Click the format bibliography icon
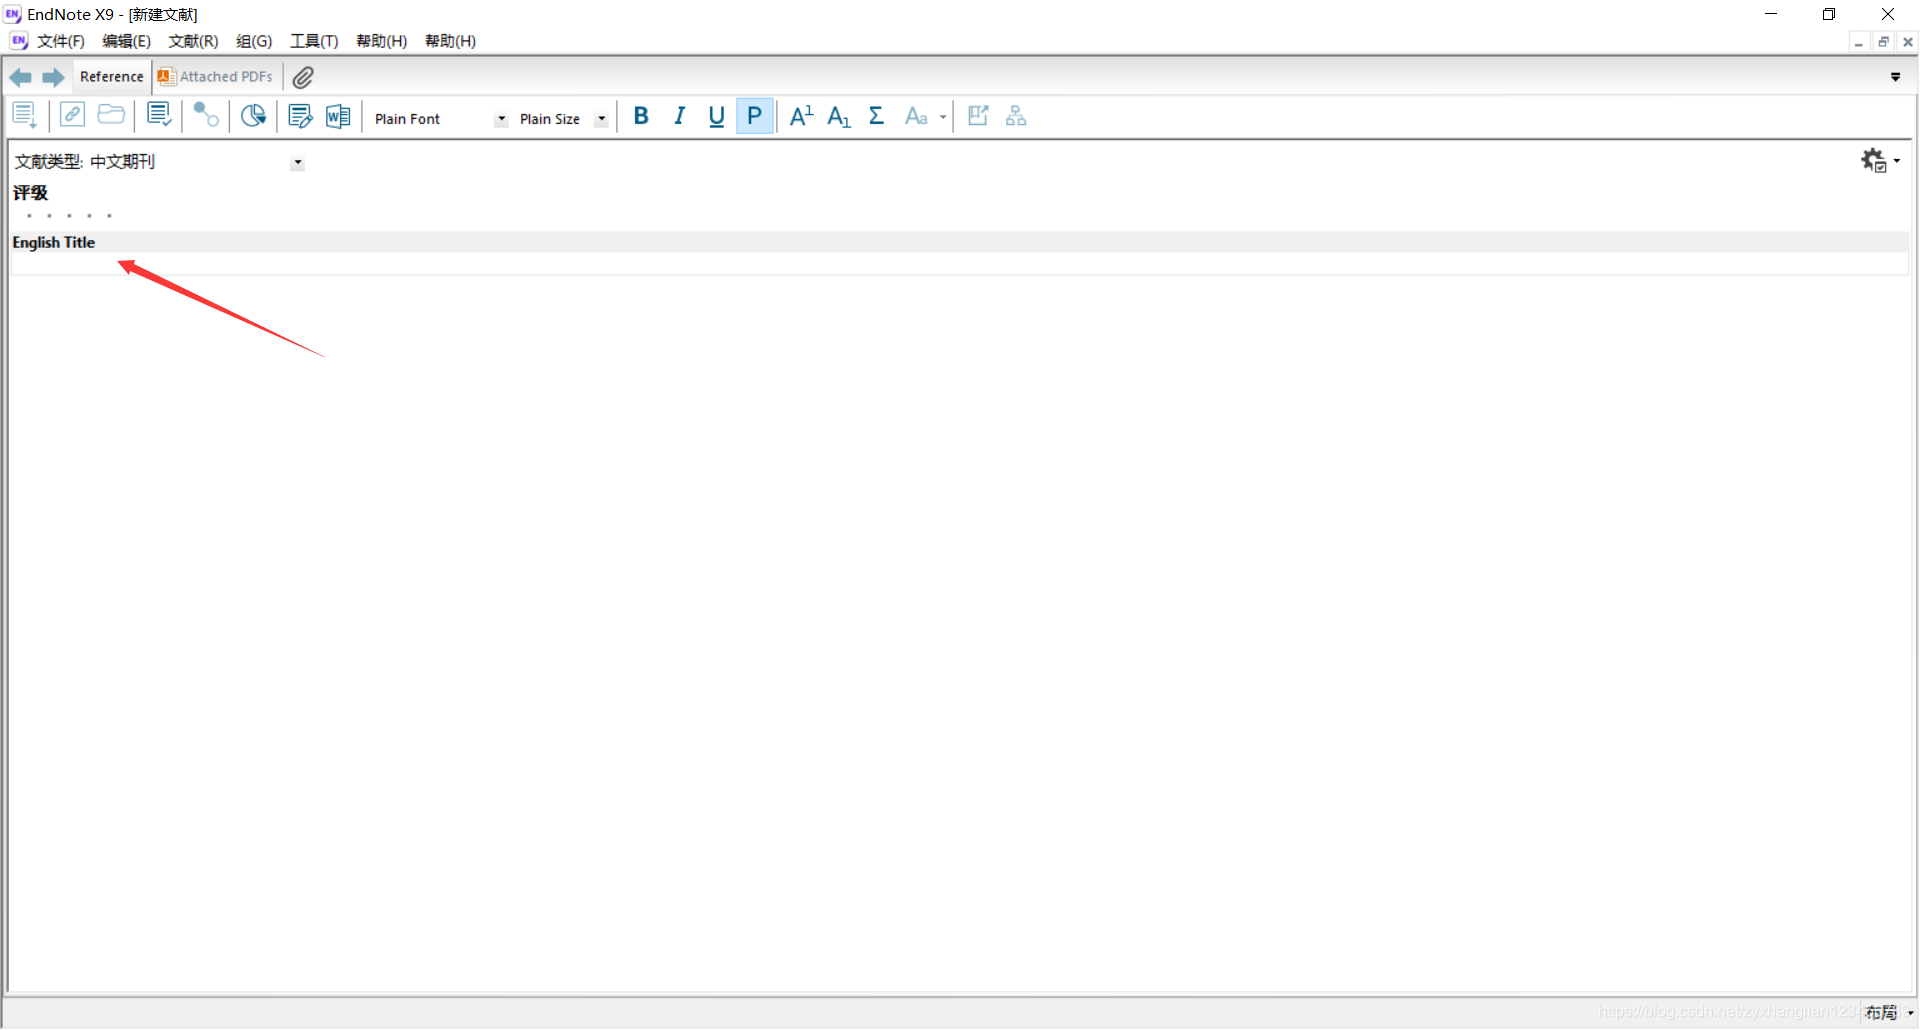The image size is (1920, 1030). 300,116
